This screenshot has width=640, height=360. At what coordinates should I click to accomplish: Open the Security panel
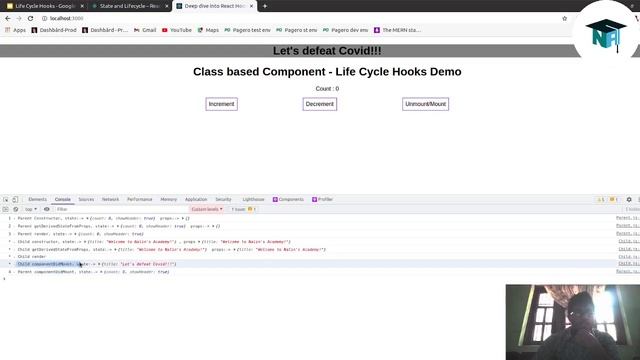pyautogui.click(x=223, y=200)
